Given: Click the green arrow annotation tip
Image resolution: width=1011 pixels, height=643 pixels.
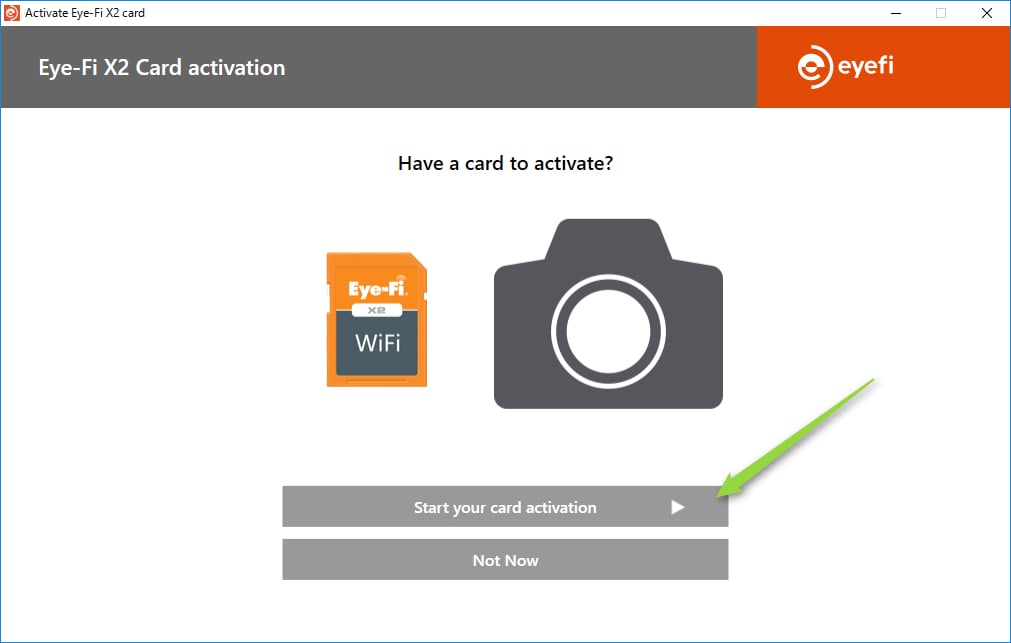Looking at the screenshot, I should (x=718, y=495).
